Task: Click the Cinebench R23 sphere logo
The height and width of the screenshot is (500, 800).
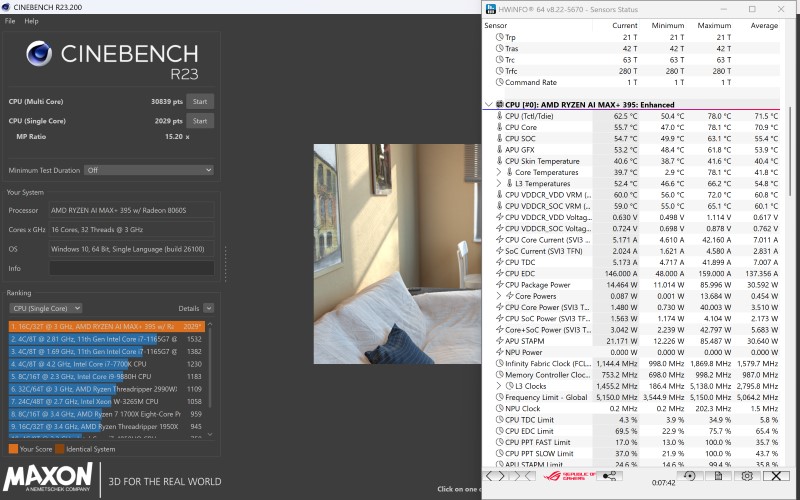Action: pyautogui.click(x=39, y=54)
